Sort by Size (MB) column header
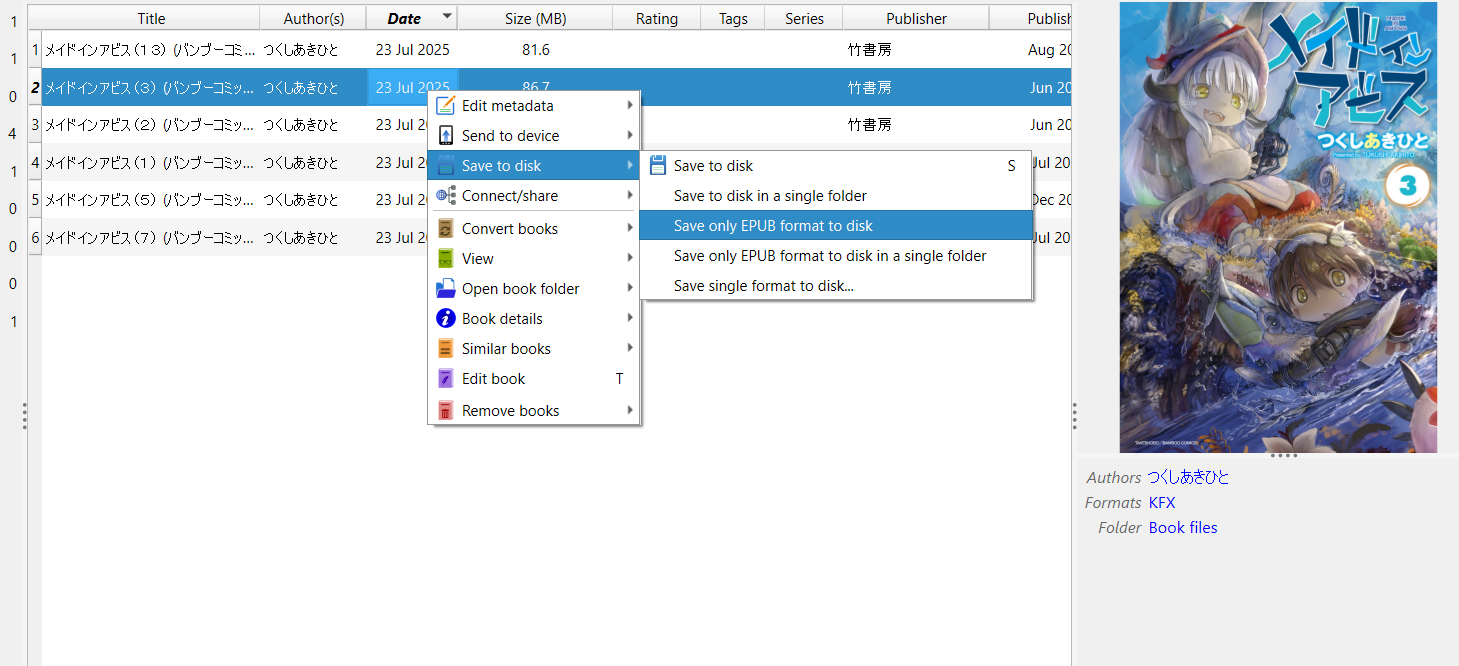This screenshot has width=1459, height=666. point(535,18)
